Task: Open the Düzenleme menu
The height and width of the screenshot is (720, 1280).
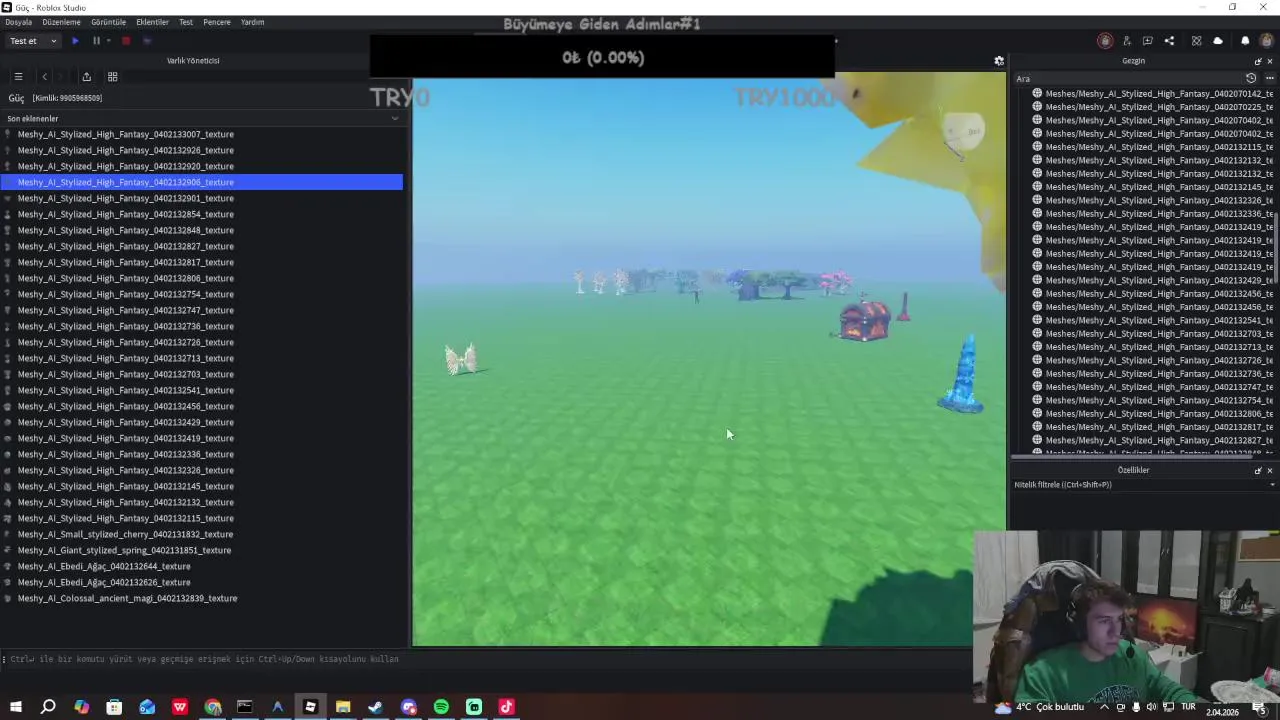Action: [61, 22]
